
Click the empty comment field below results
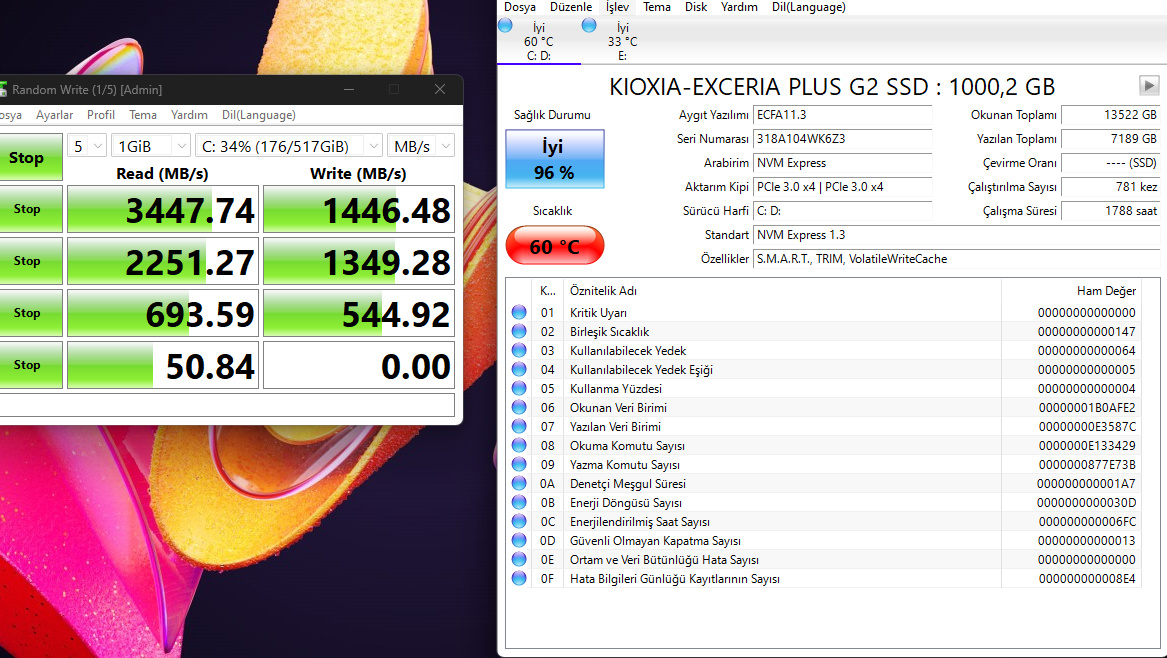point(227,405)
